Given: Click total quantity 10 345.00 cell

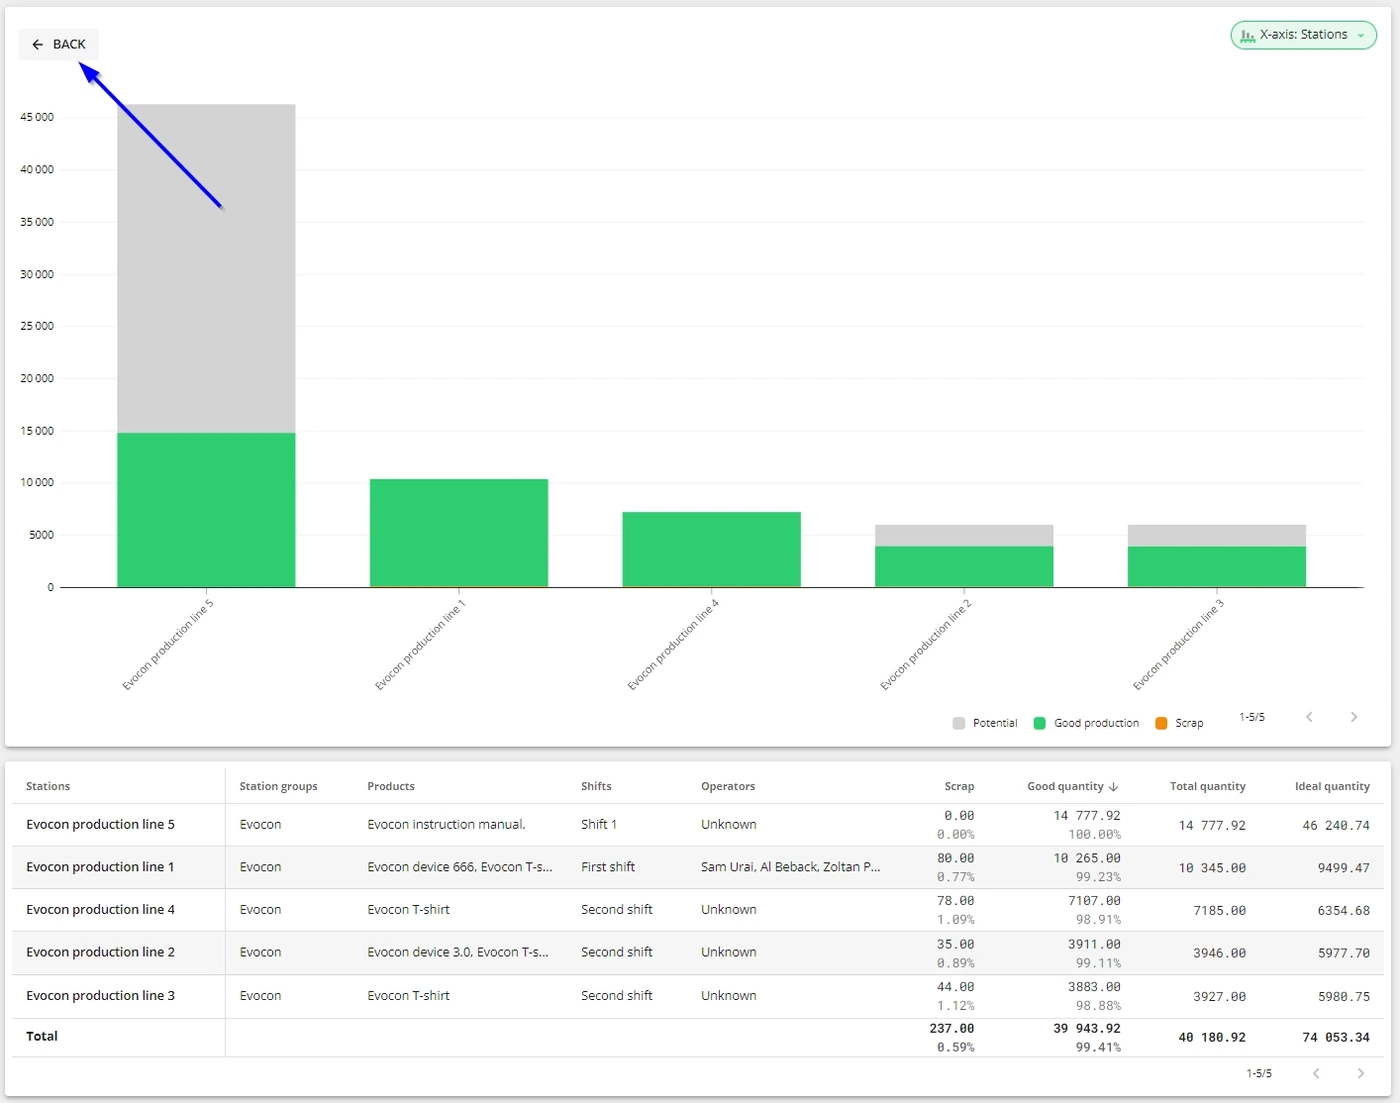Looking at the screenshot, I should pyautogui.click(x=1212, y=868).
